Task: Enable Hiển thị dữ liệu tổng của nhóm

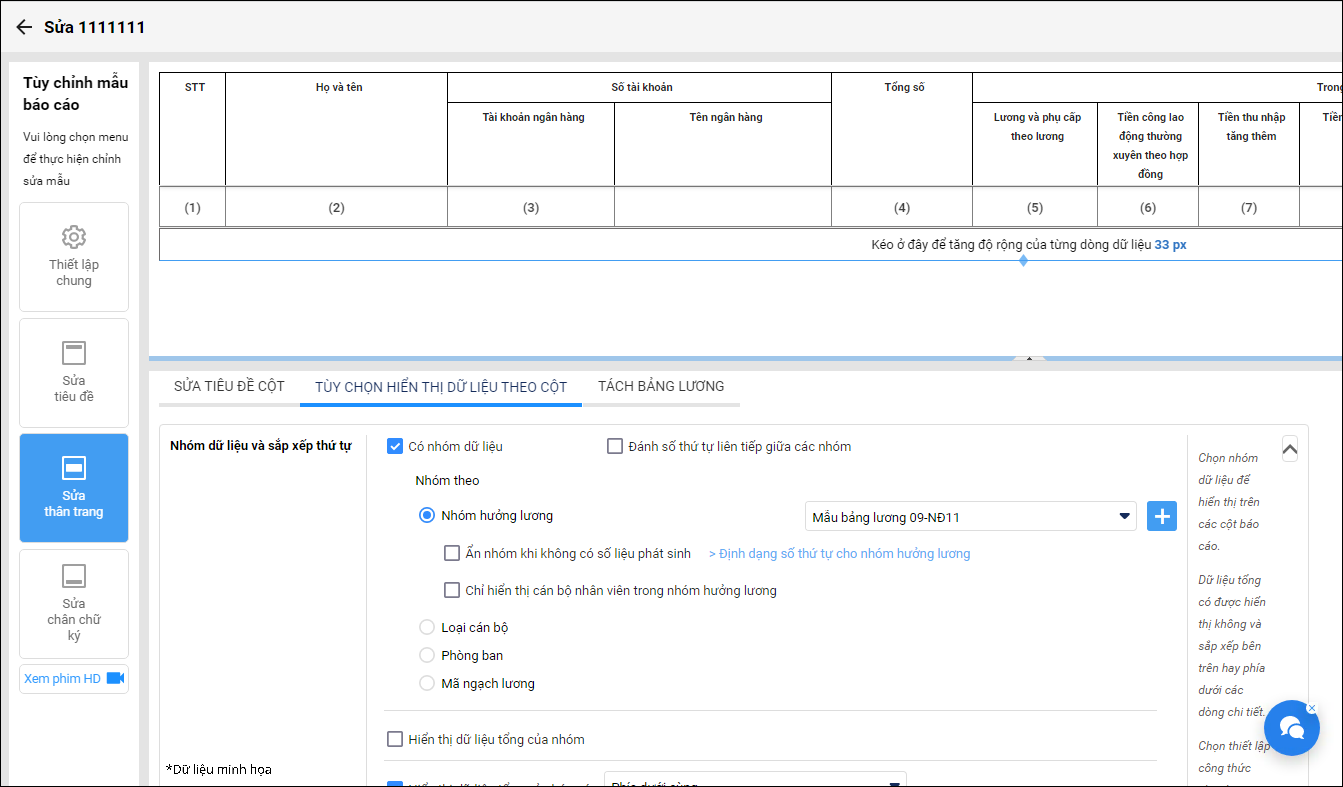Action: 395,739
